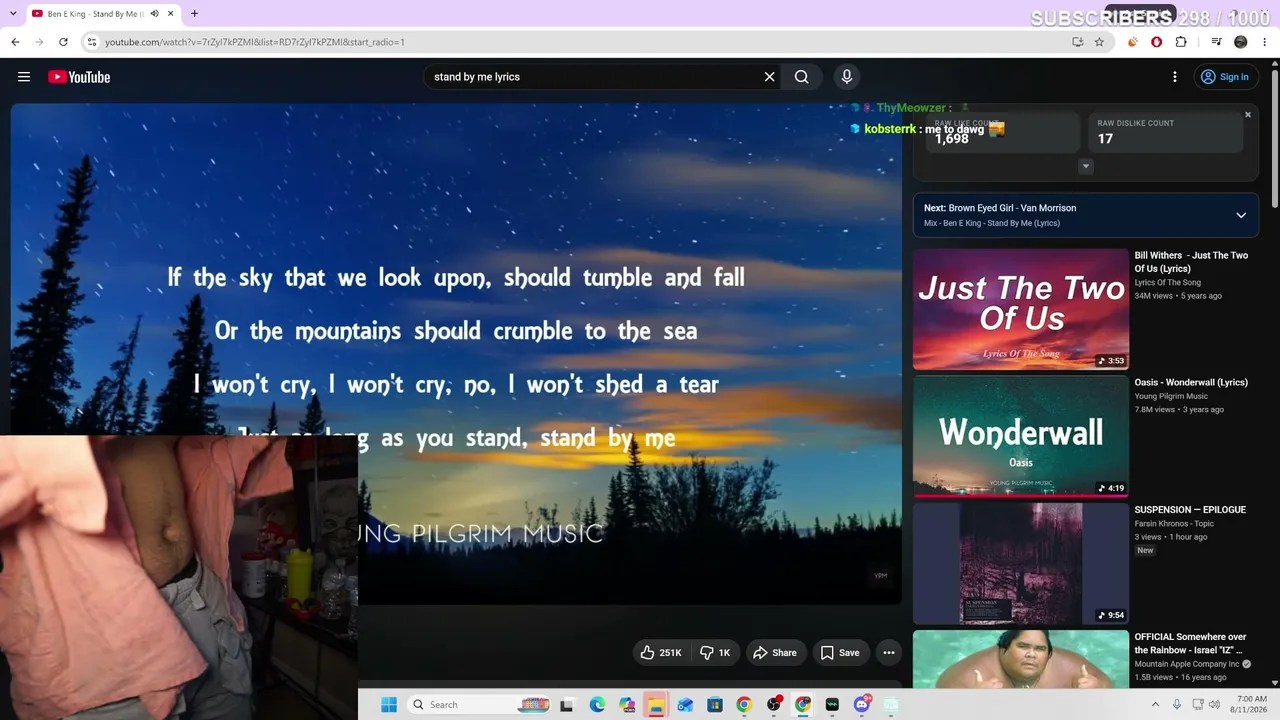Viewport: 1280px width, 720px height.
Task: Open the Just The Two Of Us thumbnail
Action: (1021, 309)
